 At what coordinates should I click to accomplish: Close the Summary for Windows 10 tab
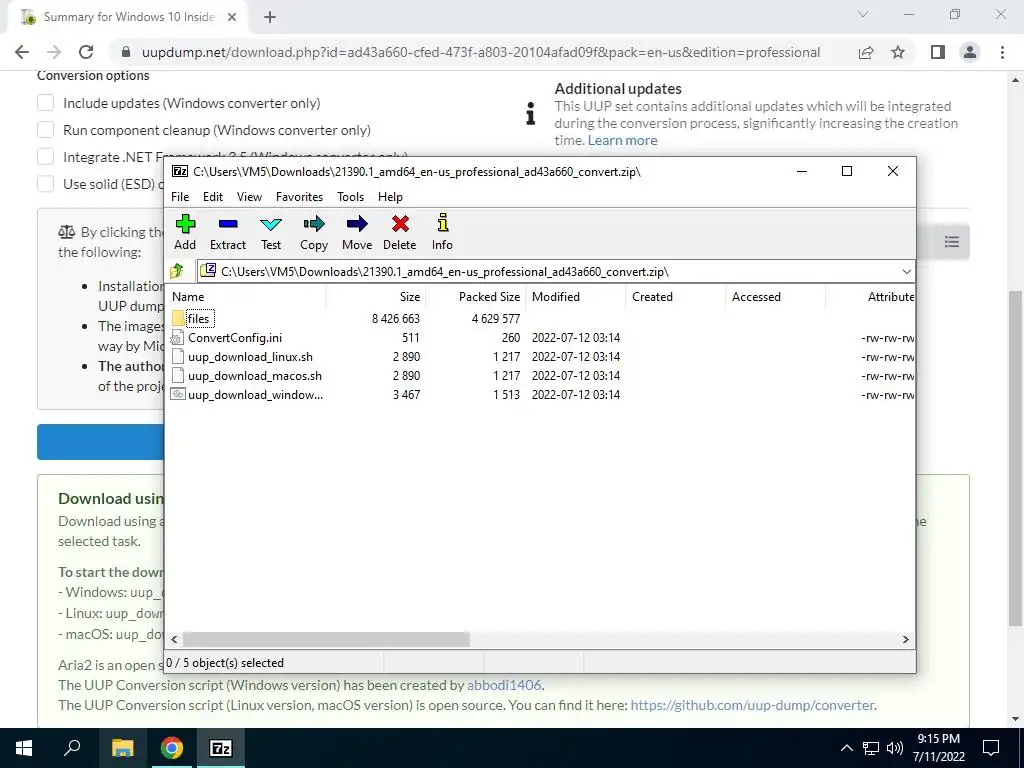[x=232, y=17]
